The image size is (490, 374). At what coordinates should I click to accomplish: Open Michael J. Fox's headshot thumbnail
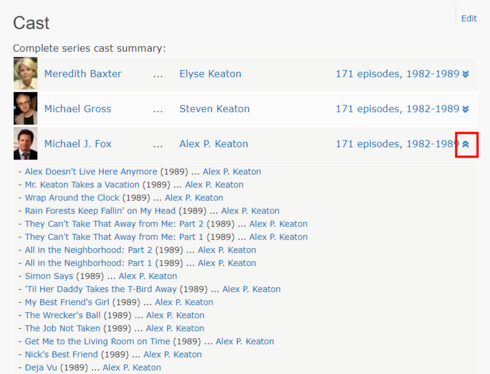25,144
